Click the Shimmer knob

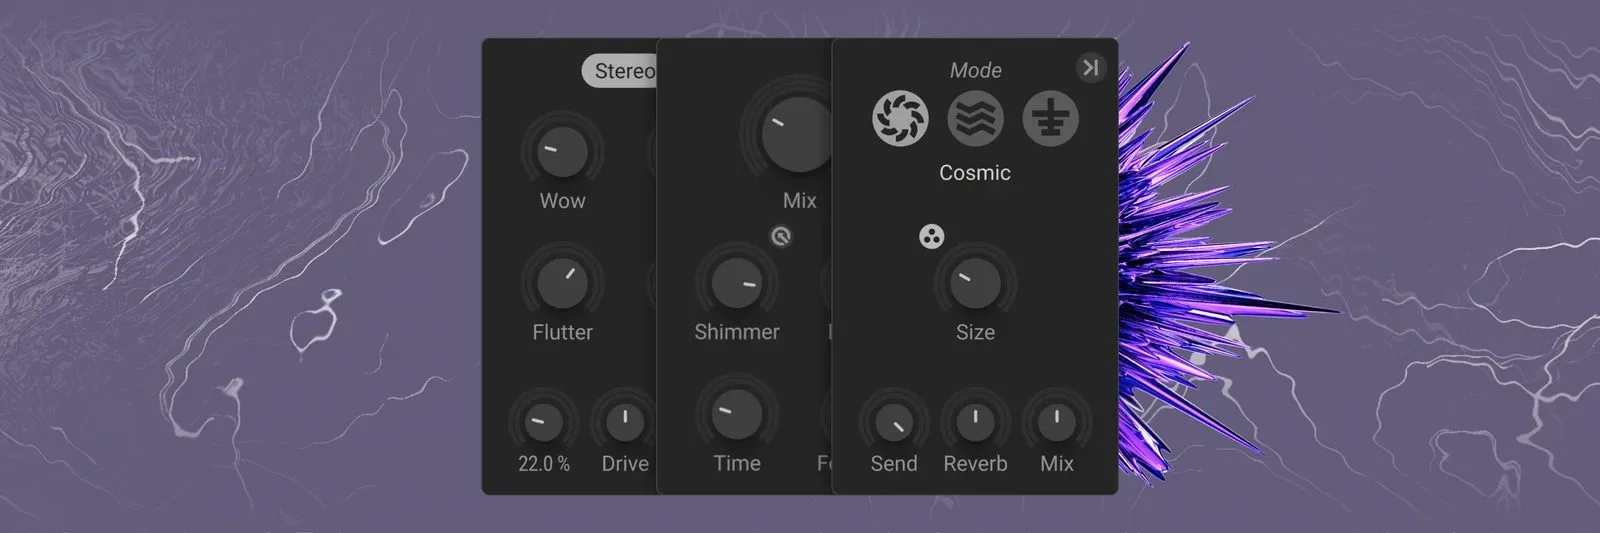click(x=737, y=283)
